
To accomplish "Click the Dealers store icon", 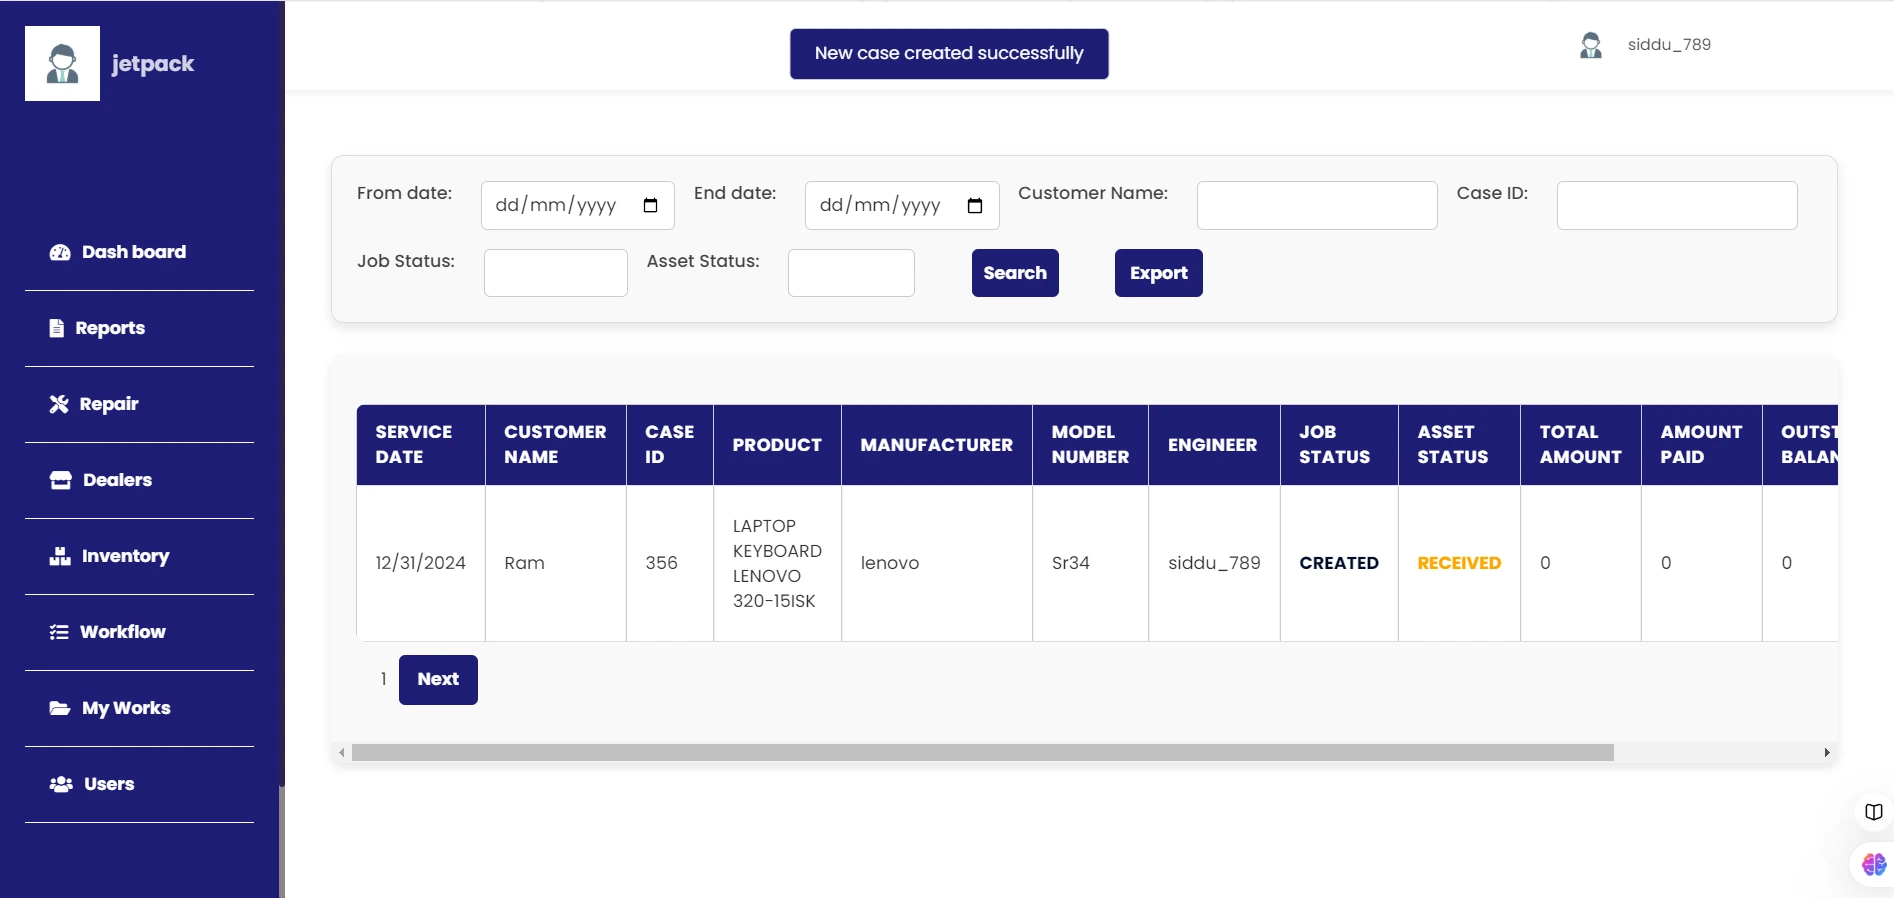I will tap(61, 480).
